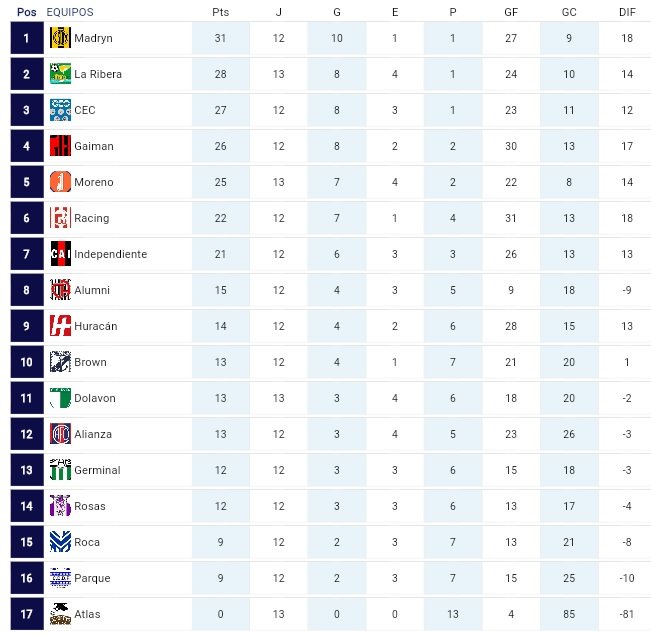The image size is (651, 634).
Task: Select position 1 dark blue cell
Action: (27, 38)
